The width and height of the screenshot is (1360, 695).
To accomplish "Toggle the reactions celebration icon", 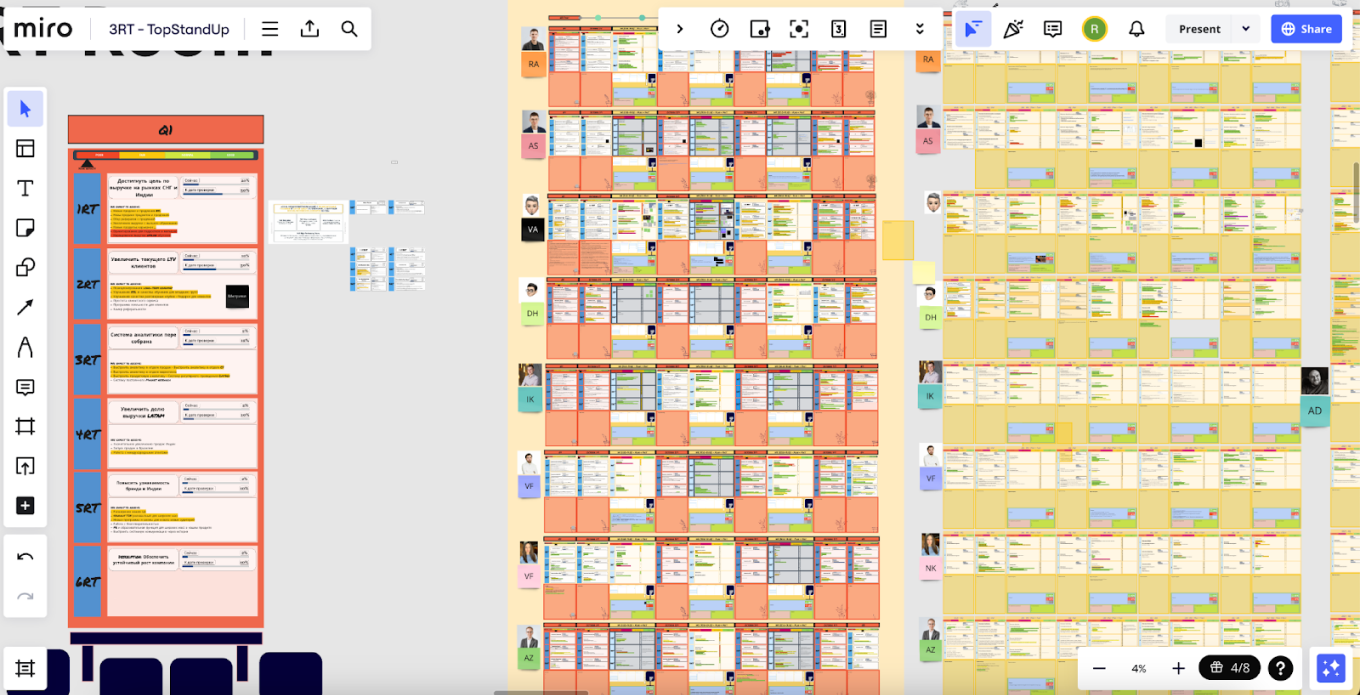I will click(1013, 29).
